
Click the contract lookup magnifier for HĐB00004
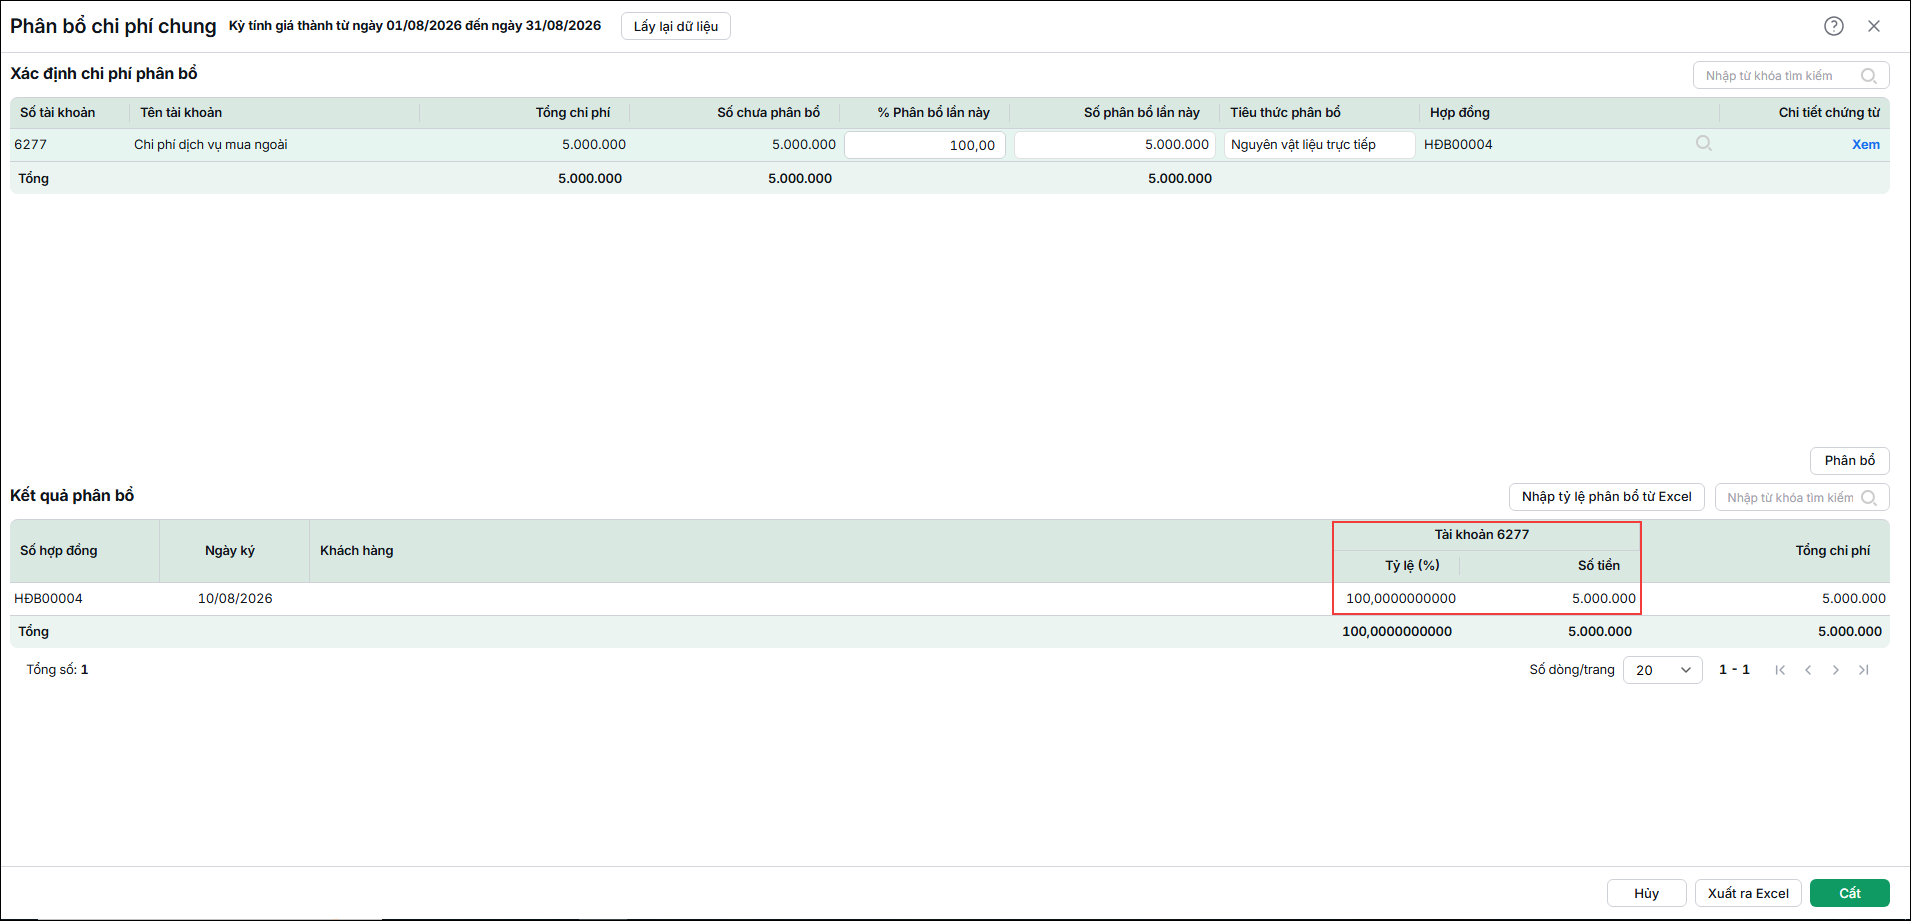(x=1704, y=144)
